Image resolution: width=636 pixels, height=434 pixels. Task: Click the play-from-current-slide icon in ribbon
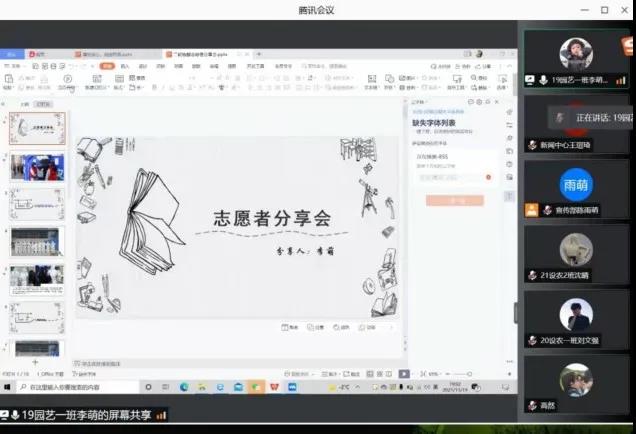pyautogui.click(x=67, y=78)
